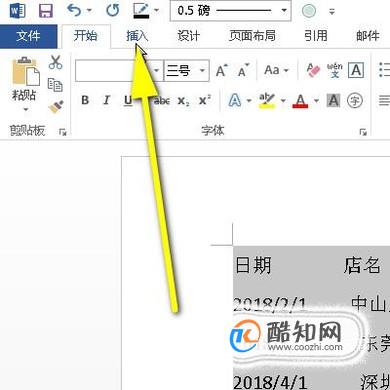Click the Redo circular arrow icon

pyautogui.click(x=113, y=10)
